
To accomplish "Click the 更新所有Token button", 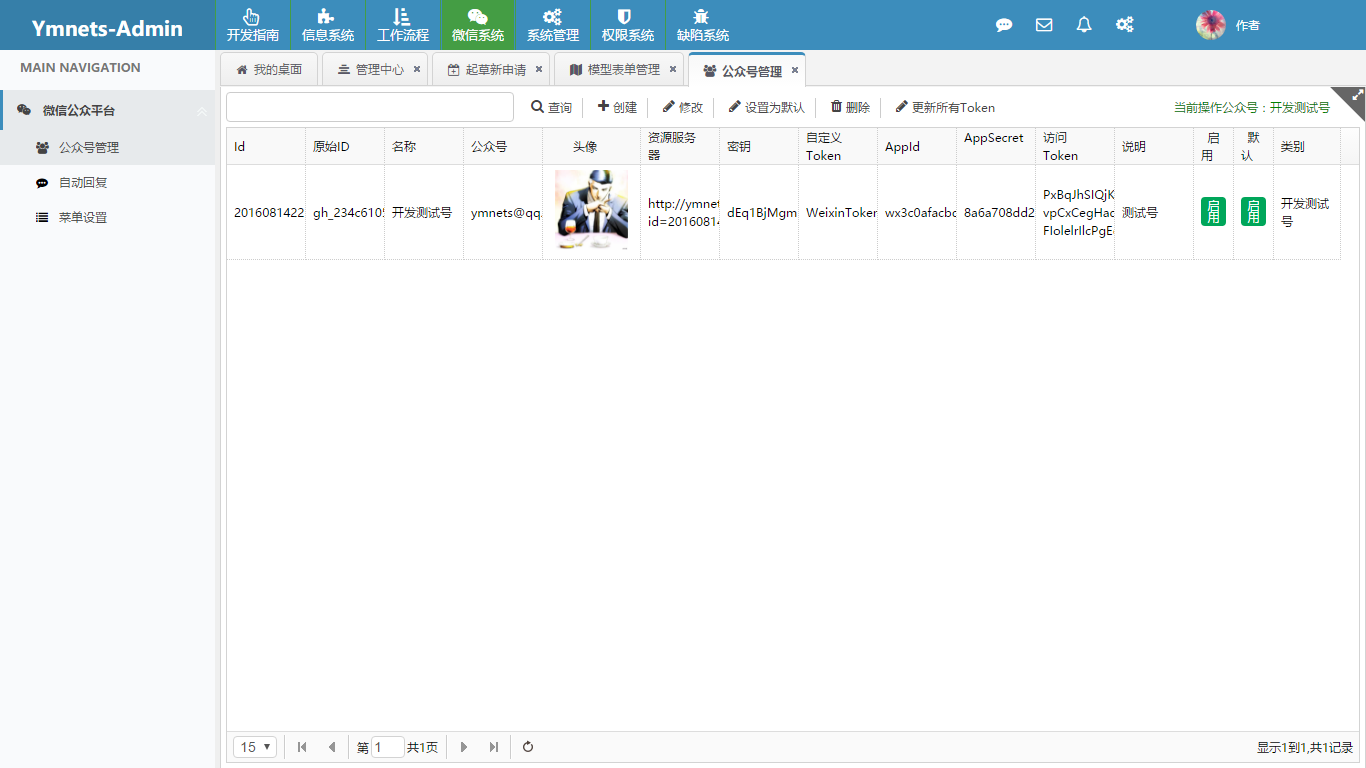I will pos(945,107).
